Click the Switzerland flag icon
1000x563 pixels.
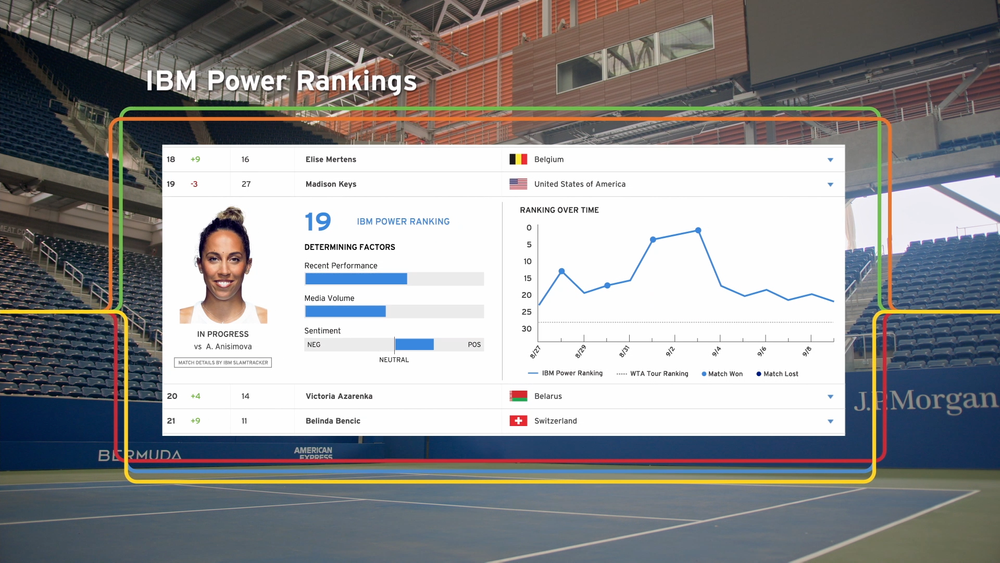coord(518,421)
